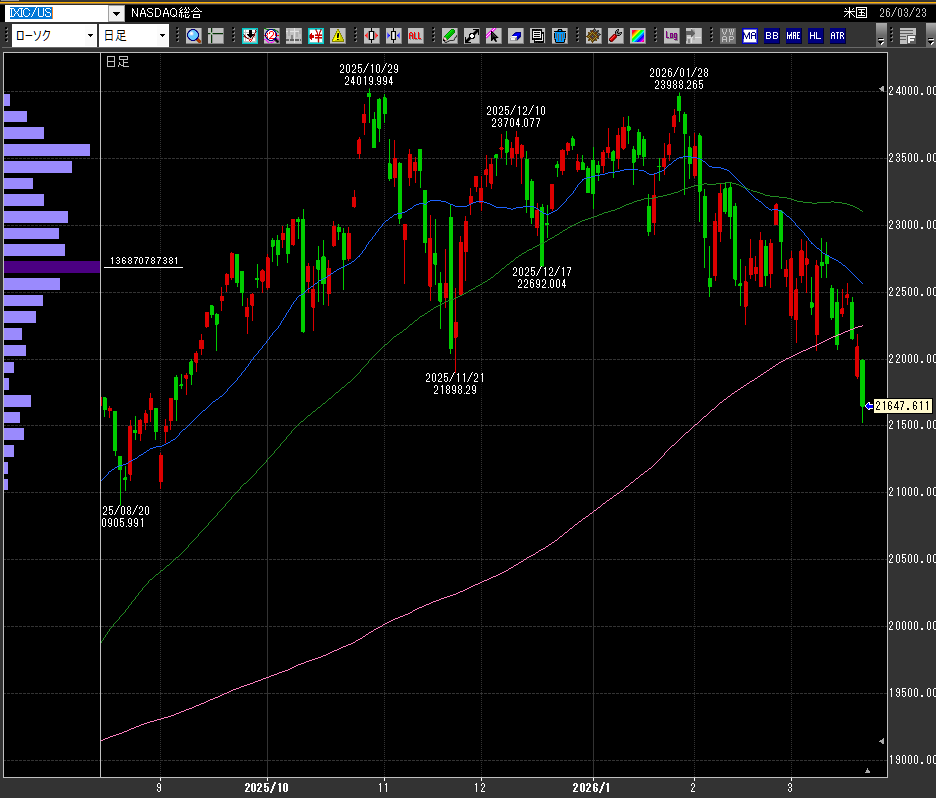The width and height of the screenshot is (936, 798).
Task: Open the symbol code dropdown arrow
Action: click(x=116, y=13)
